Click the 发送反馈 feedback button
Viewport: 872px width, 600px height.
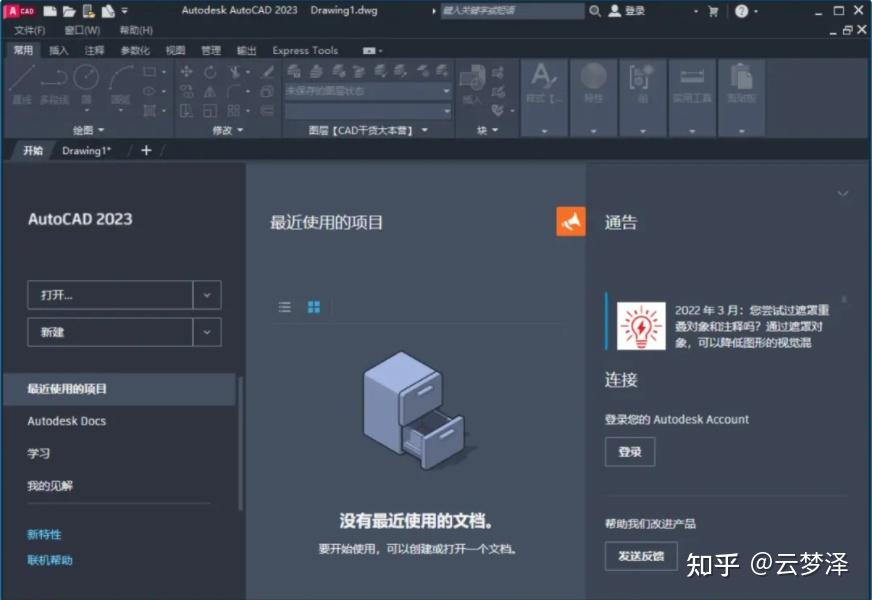coord(641,556)
